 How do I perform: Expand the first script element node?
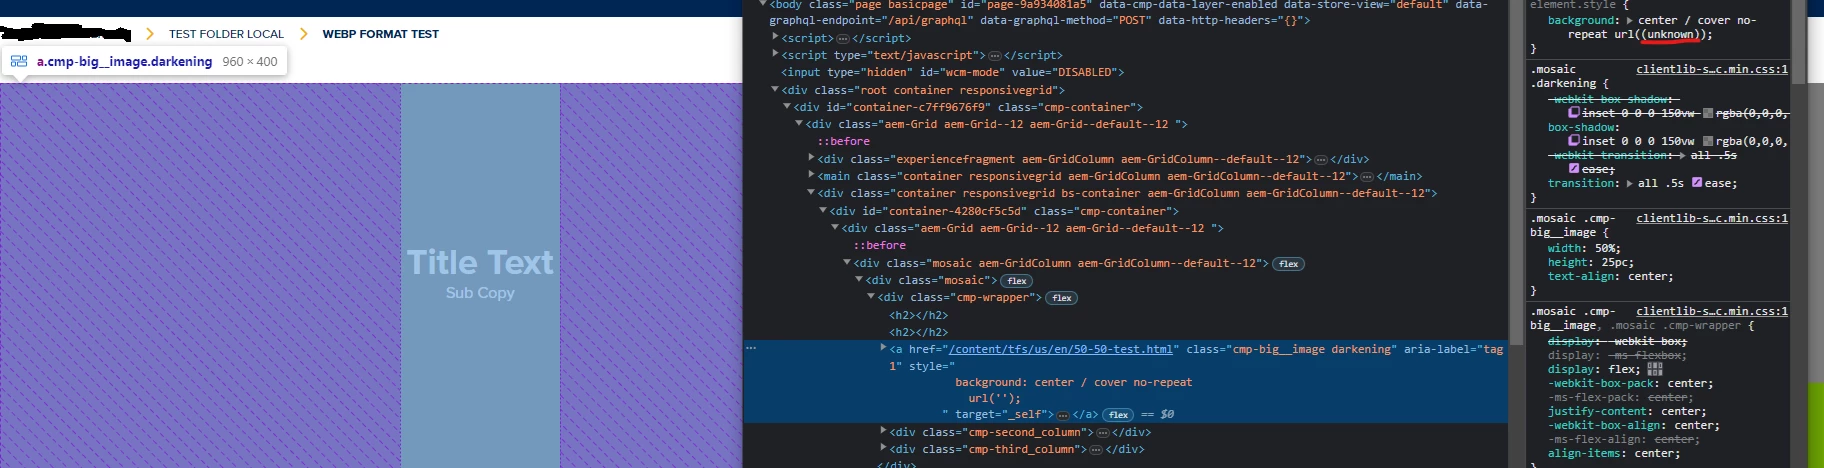tap(775, 37)
